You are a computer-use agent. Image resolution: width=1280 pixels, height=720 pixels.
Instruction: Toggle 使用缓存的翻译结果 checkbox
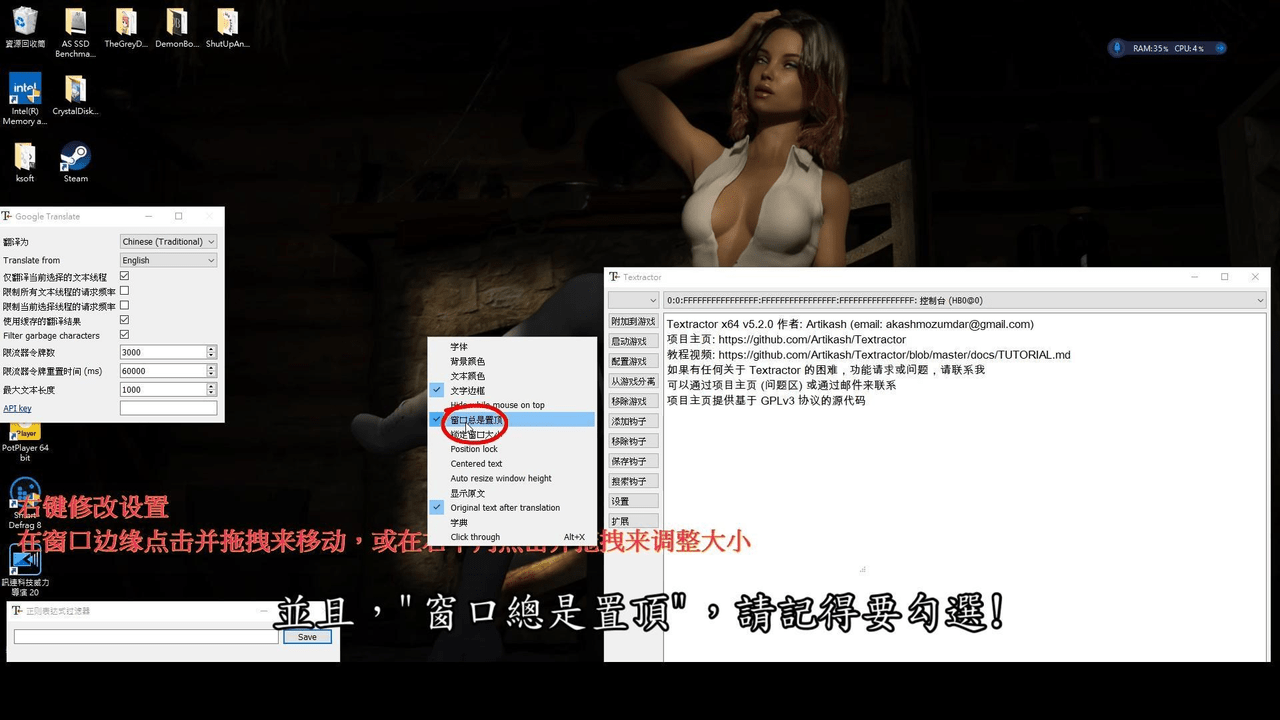pos(124,320)
